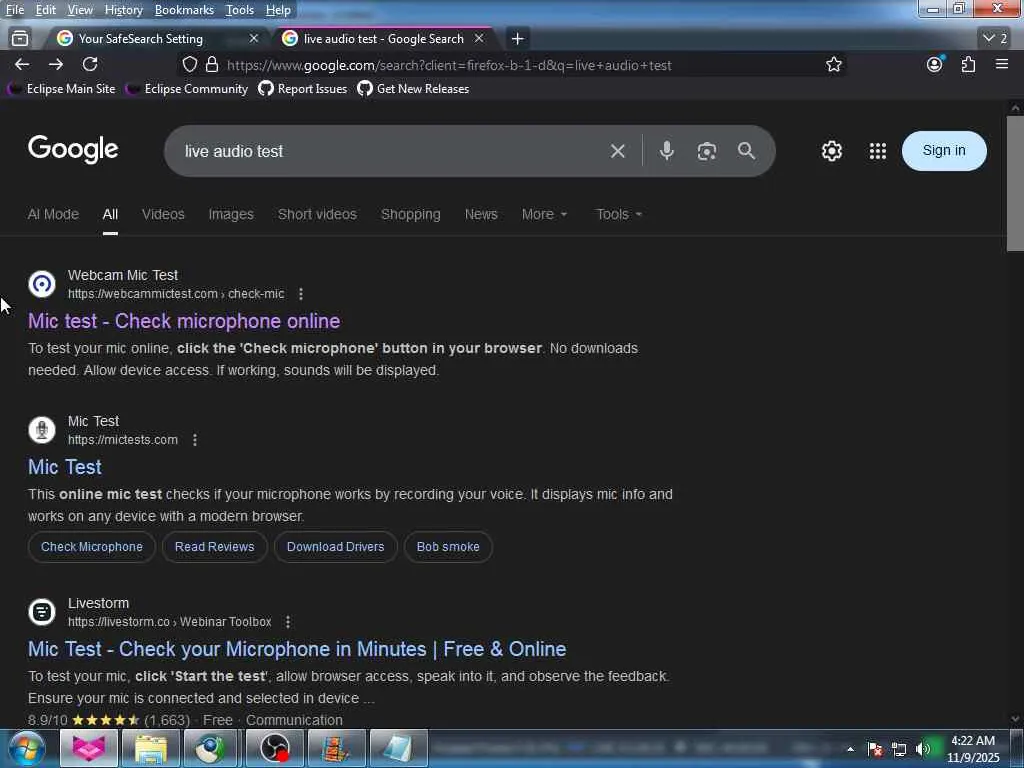Open the Tools menu in menu bar
The height and width of the screenshot is (768, 1024).
(240, 10)
